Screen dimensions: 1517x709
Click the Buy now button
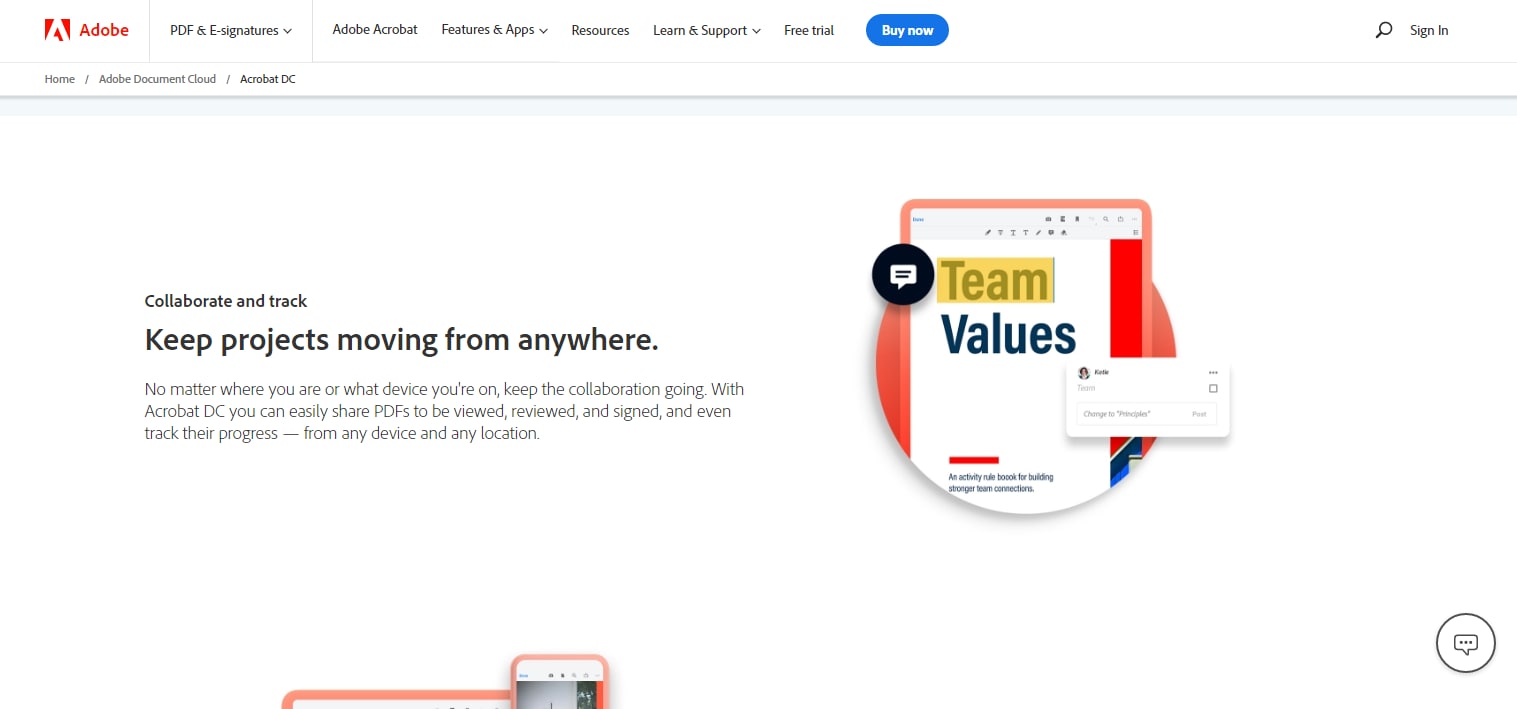[907, 30]
